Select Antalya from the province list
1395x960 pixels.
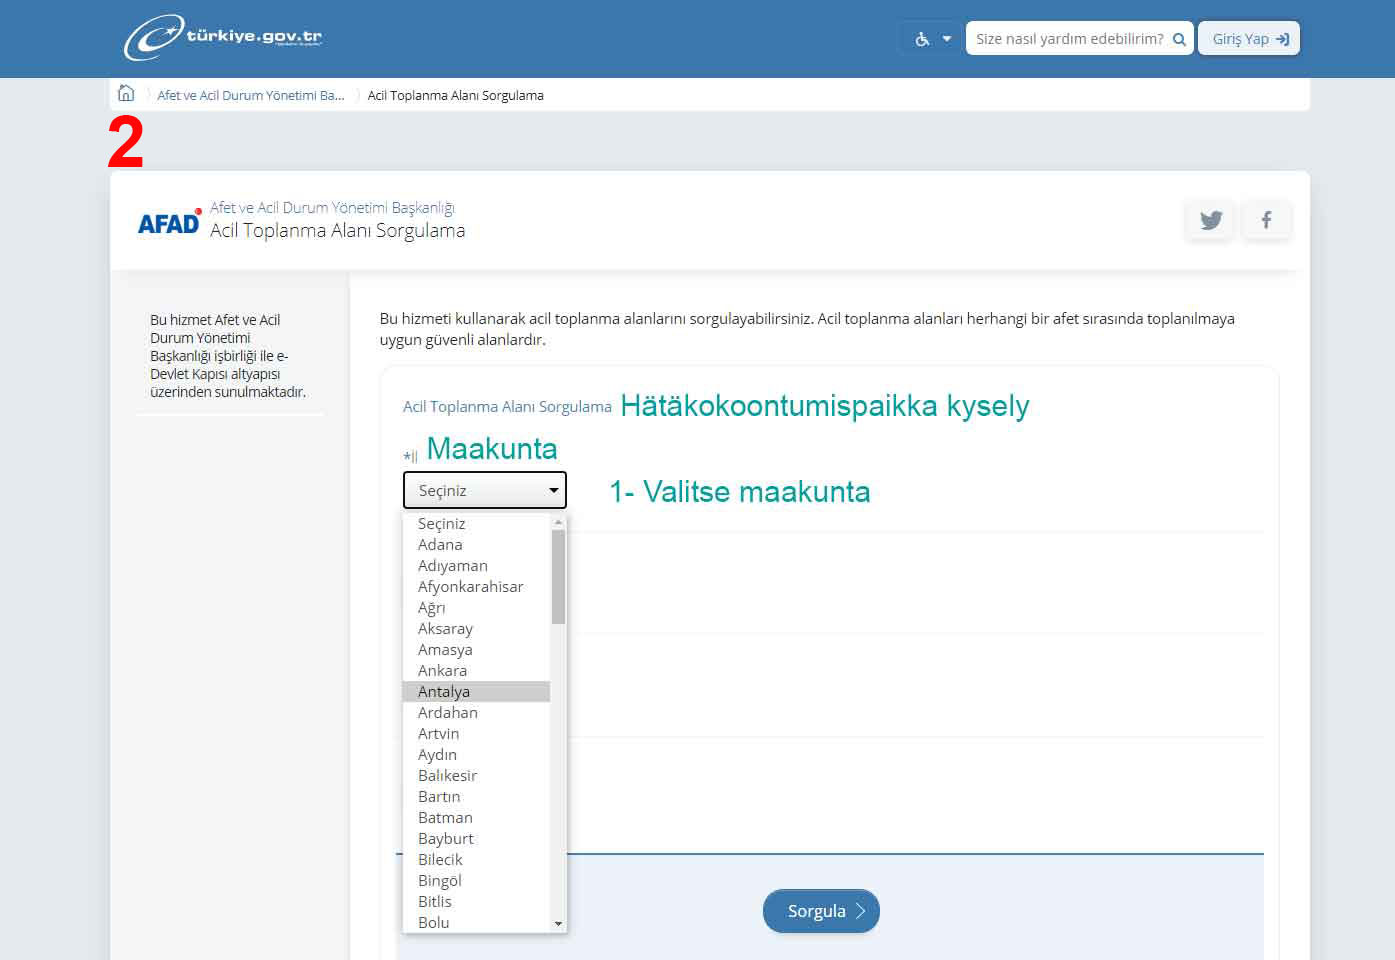click(x=444, y=692)
